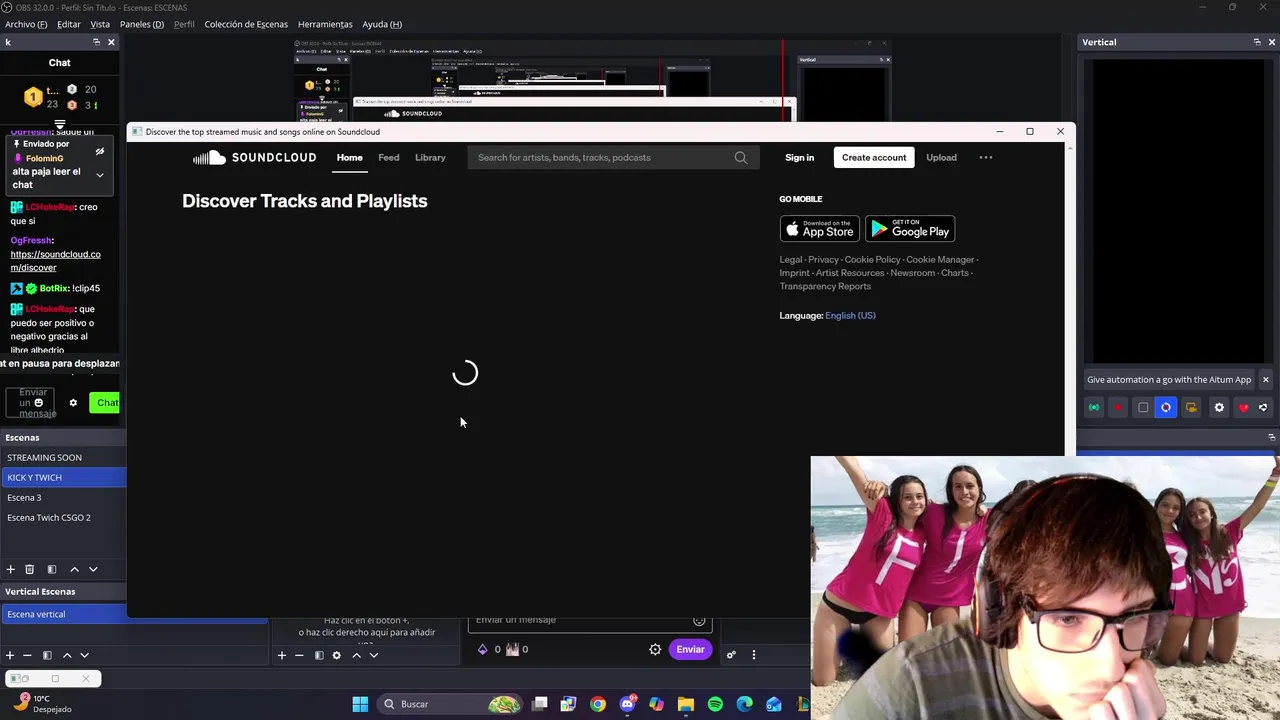Move scene down arrow under Escenas
The width and height of the screenshot is (1280, 720).
[x=93, y=569]
